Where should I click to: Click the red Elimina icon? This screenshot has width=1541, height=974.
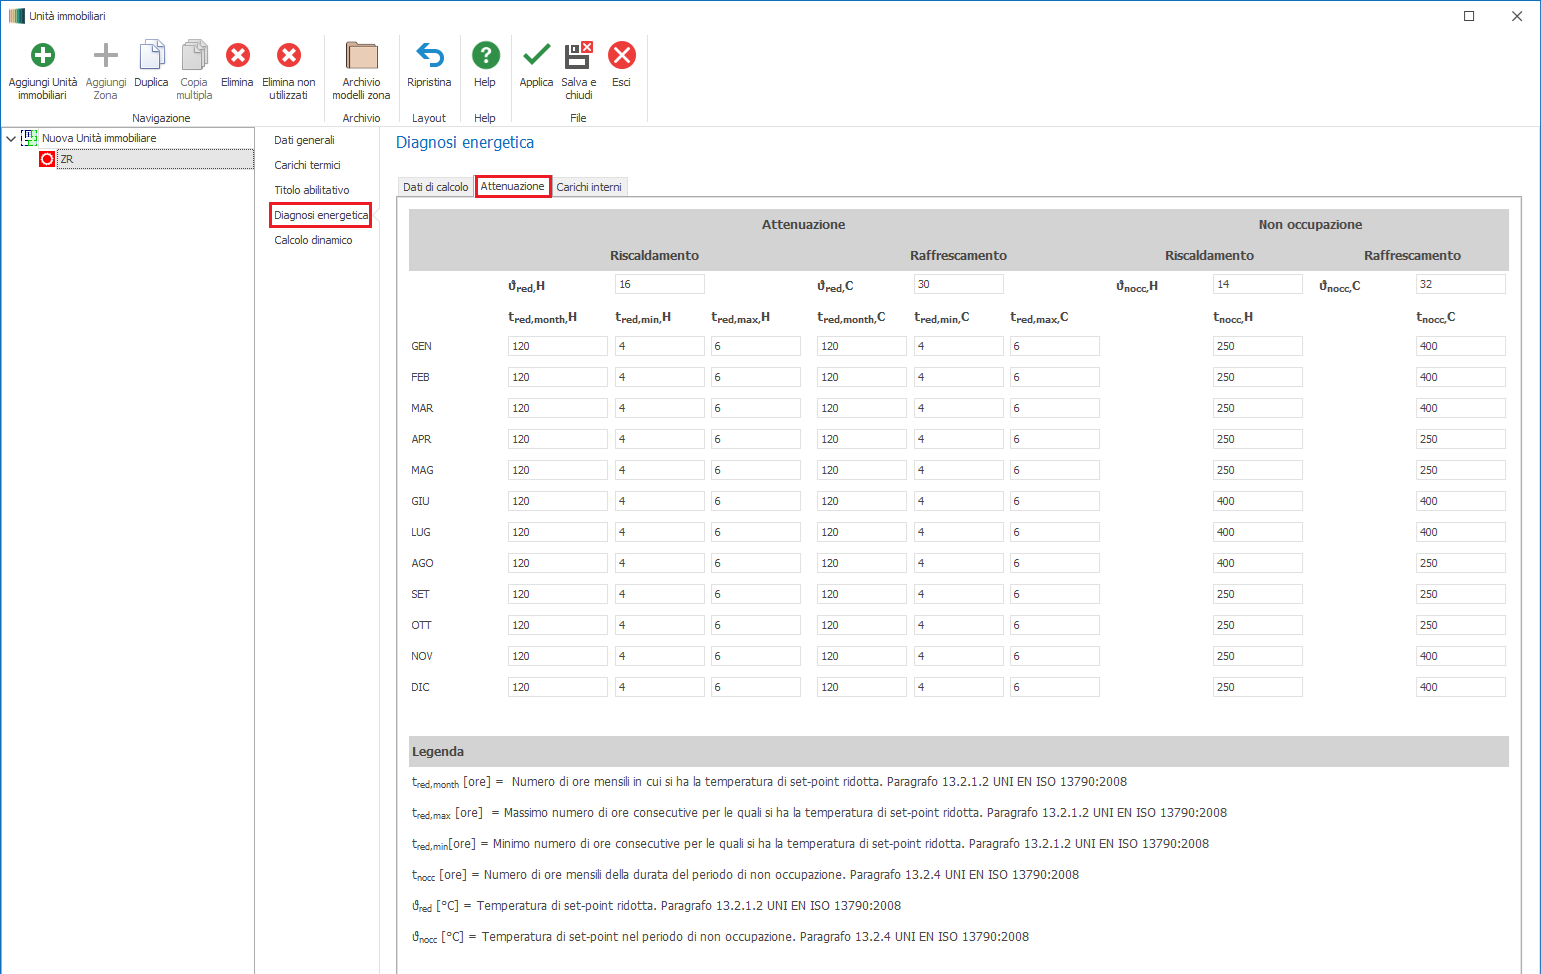237,56
